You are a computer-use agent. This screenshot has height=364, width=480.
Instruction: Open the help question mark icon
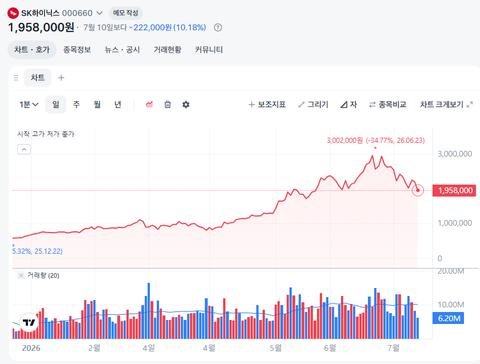[218, 27]
